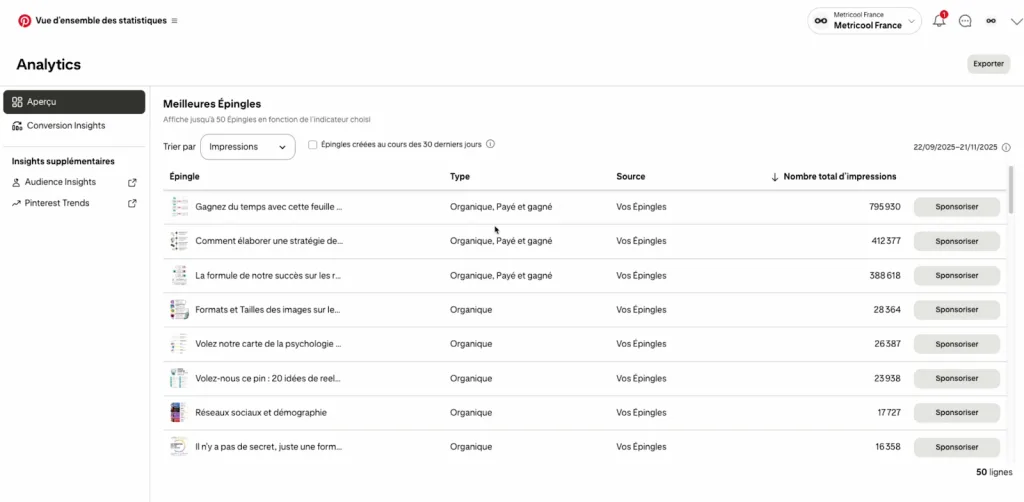Click info icon beside 30 derniers jours
The width and height of the screenshot is (1024, 502).
pos(491,144)
